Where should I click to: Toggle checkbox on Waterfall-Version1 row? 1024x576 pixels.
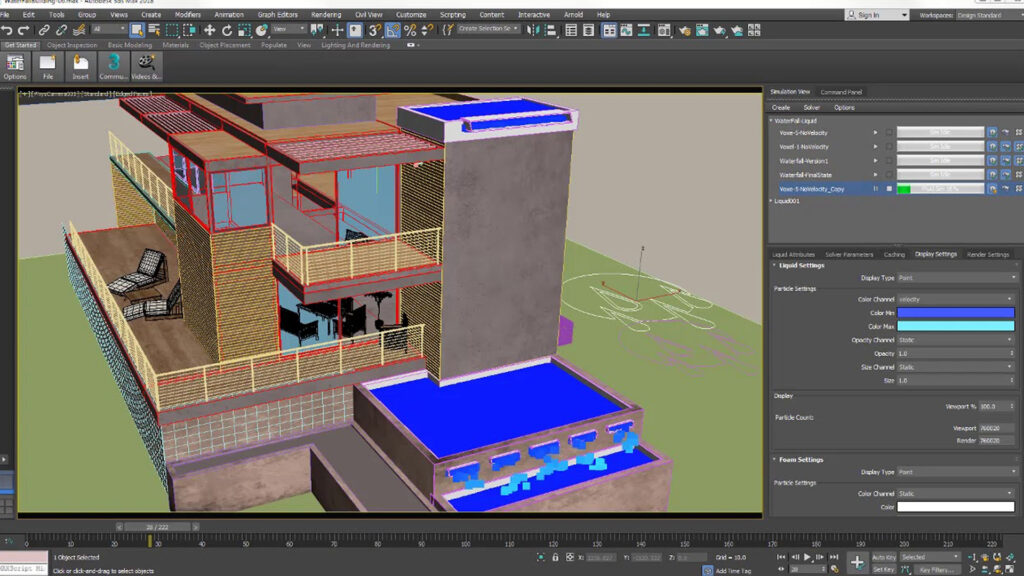pyautogui.click(x=889, y=161)
